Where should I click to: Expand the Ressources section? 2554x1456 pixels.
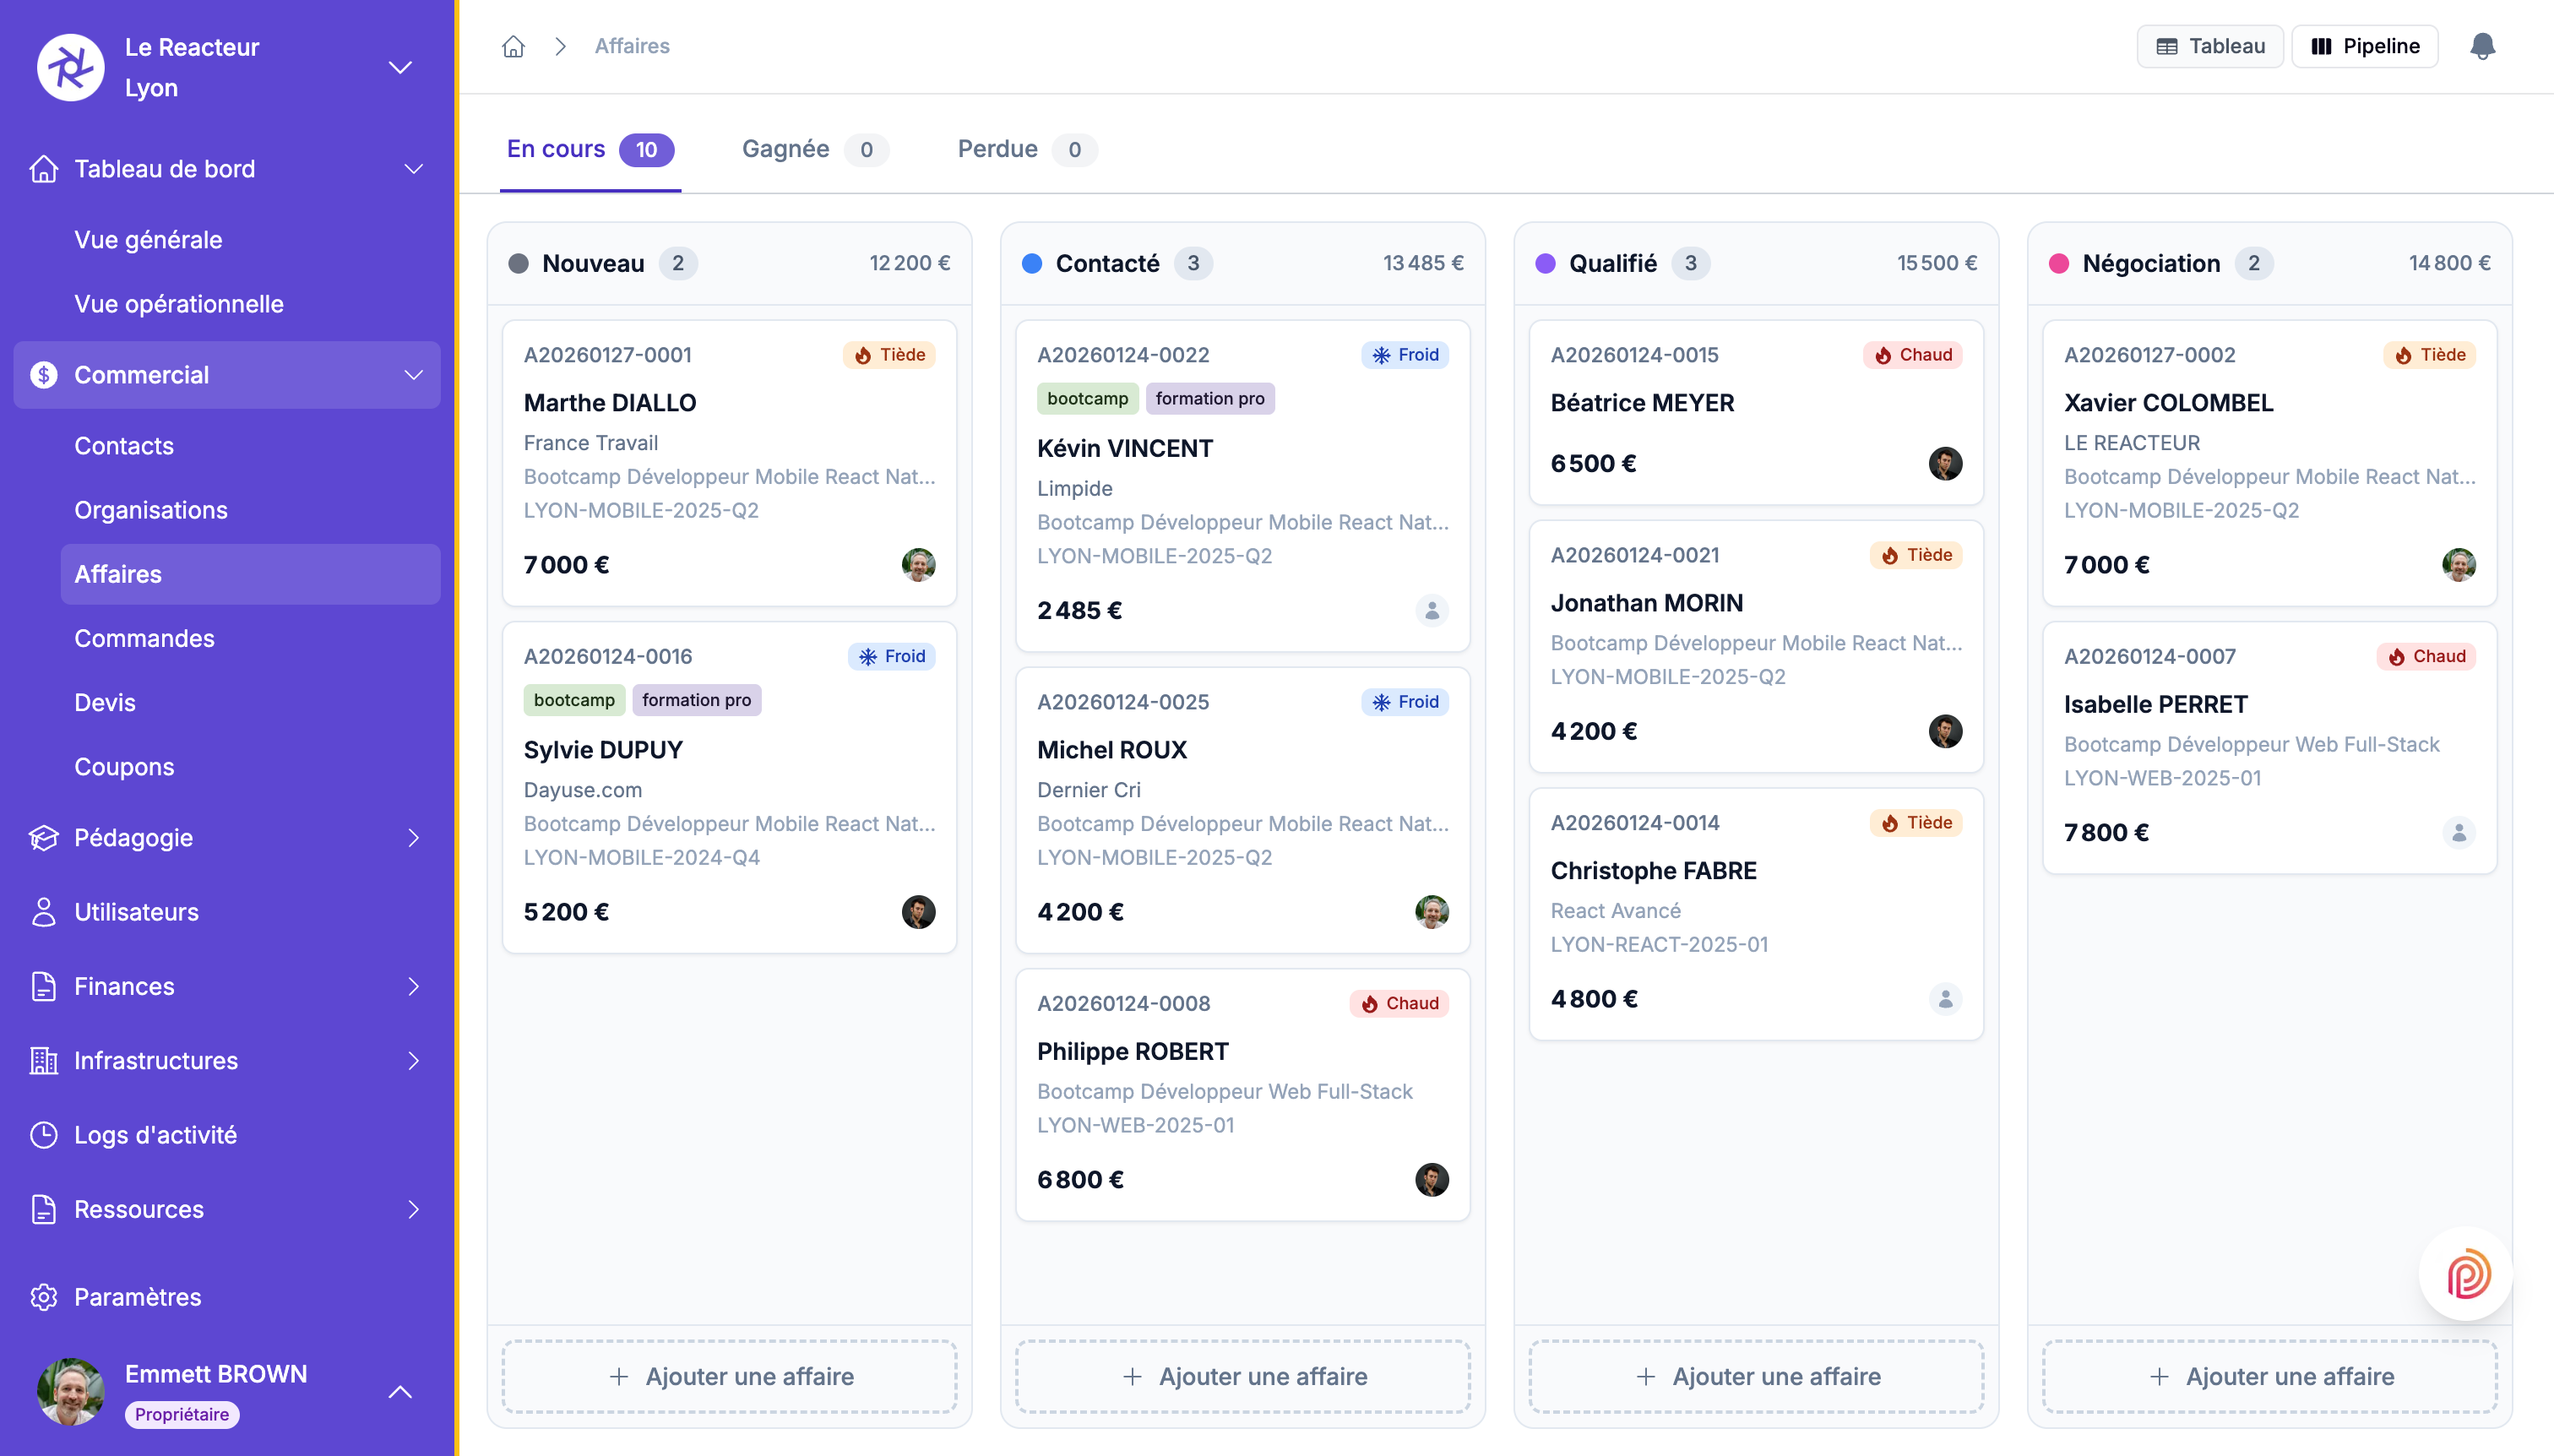(413, 1209)
